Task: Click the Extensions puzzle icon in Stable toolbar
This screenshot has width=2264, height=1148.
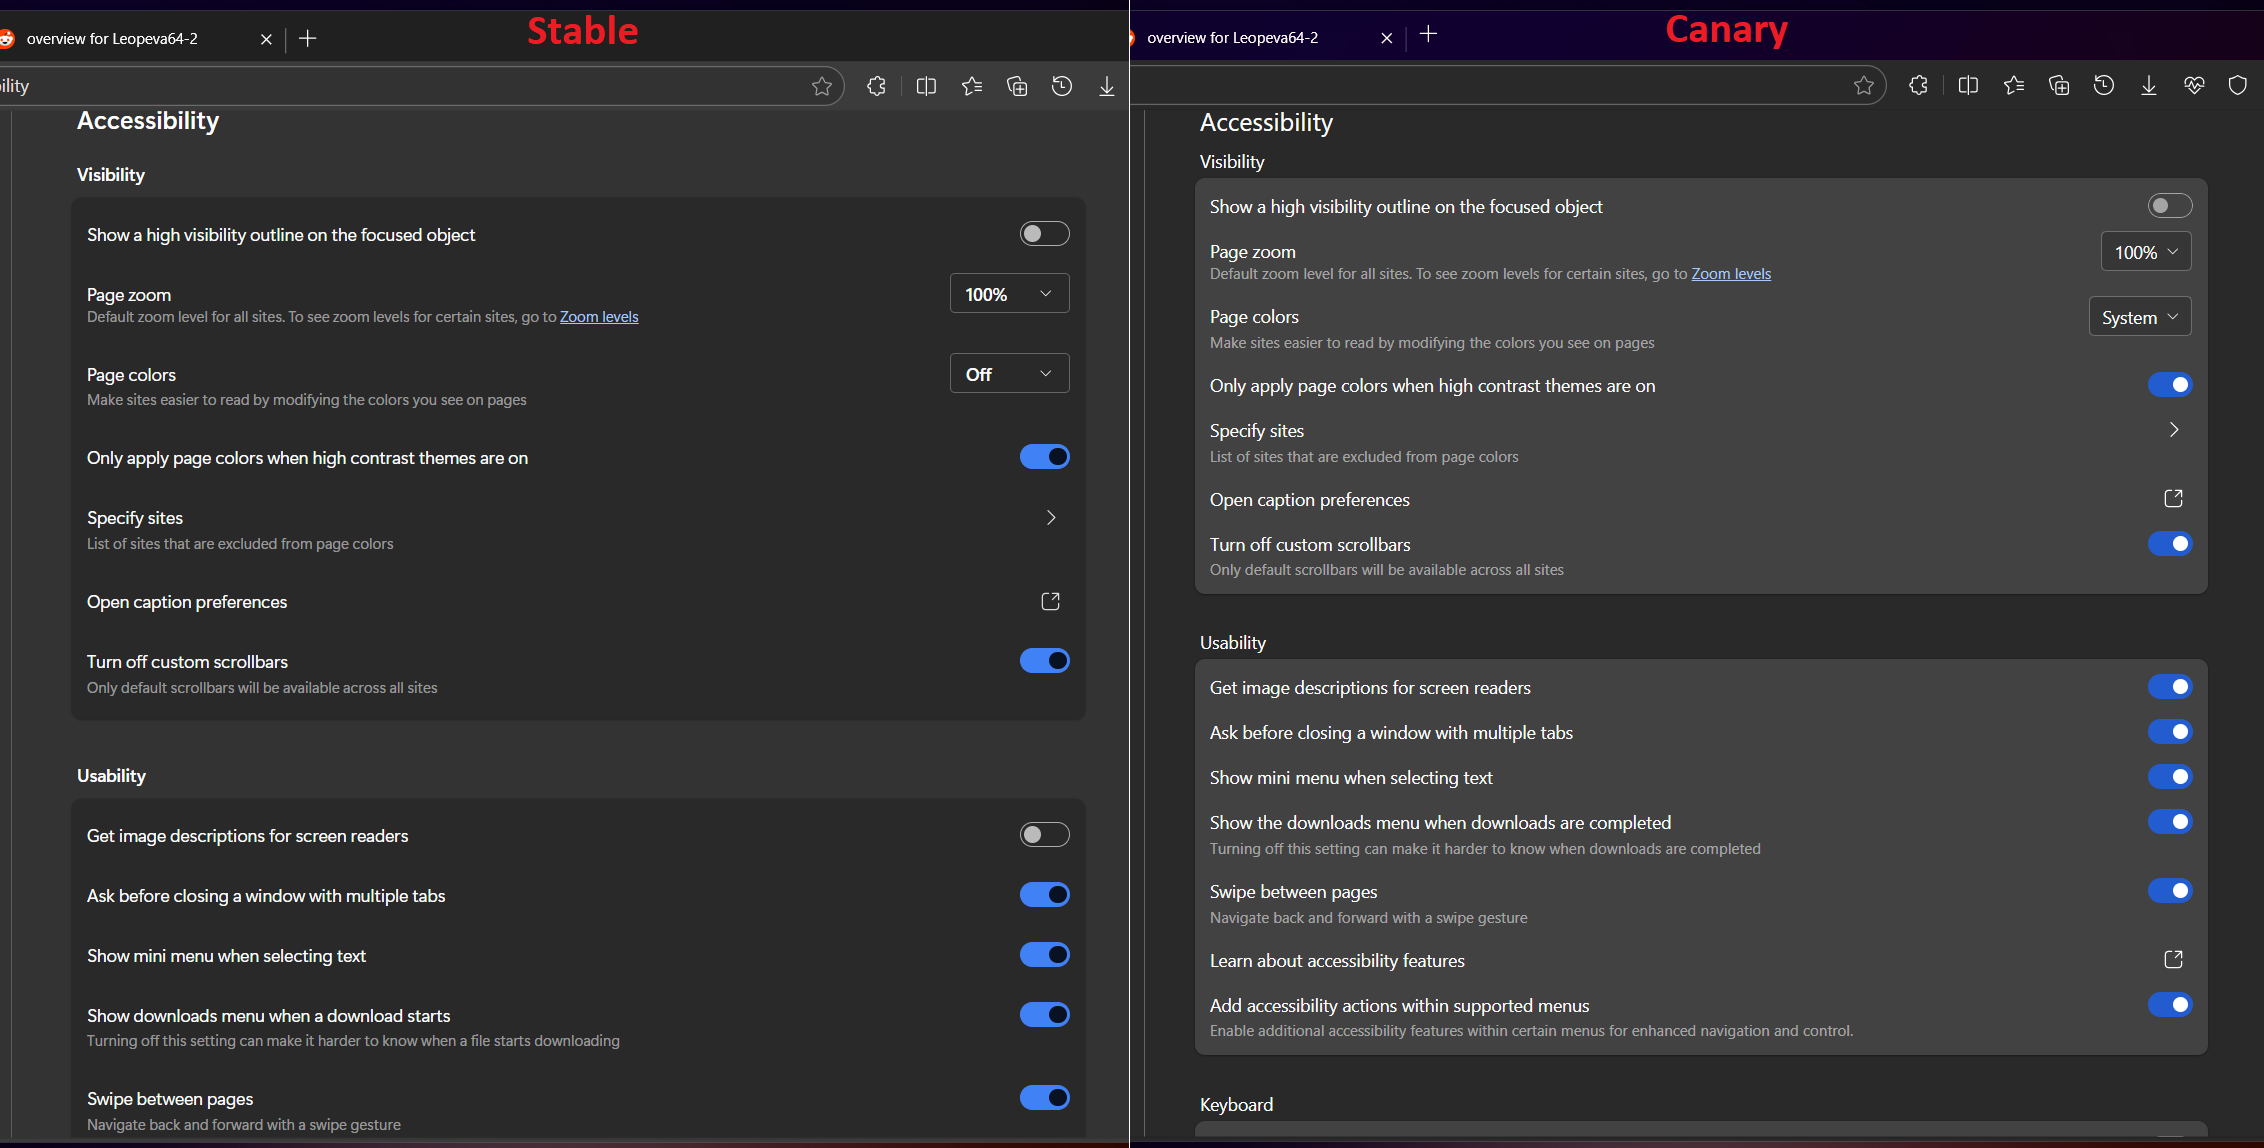Action: click(876, 87)
